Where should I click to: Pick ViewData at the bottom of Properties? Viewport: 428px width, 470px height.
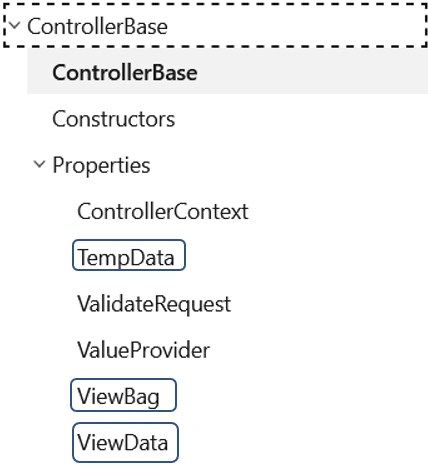click(125, 442)
